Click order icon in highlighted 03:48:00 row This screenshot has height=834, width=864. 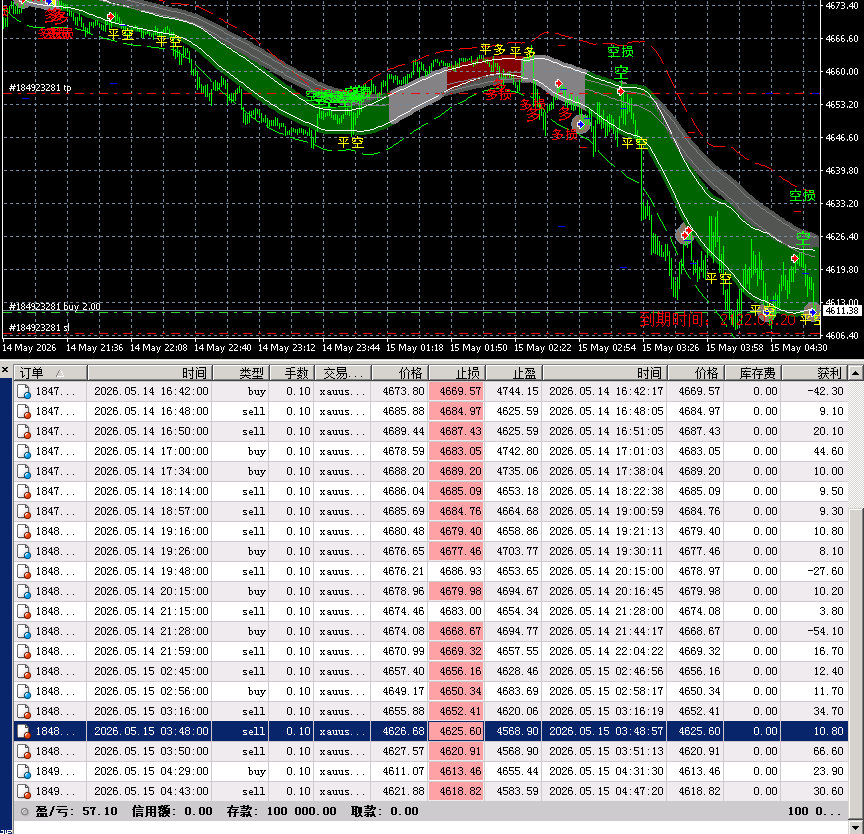point(24,732)
